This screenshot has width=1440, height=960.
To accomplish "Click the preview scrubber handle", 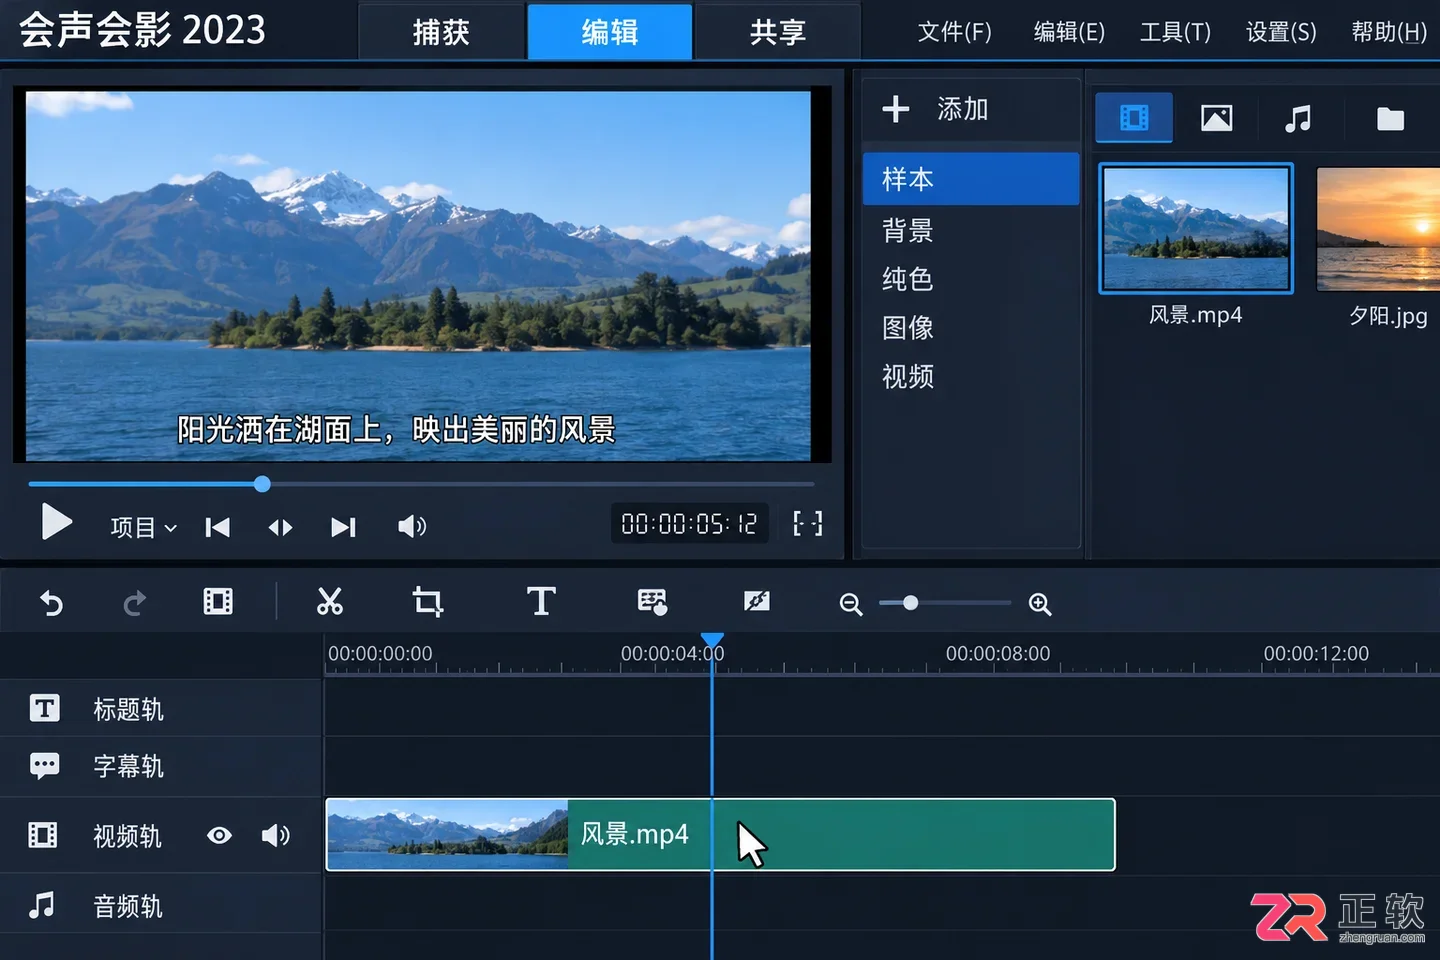I will (x=262, y=484).
